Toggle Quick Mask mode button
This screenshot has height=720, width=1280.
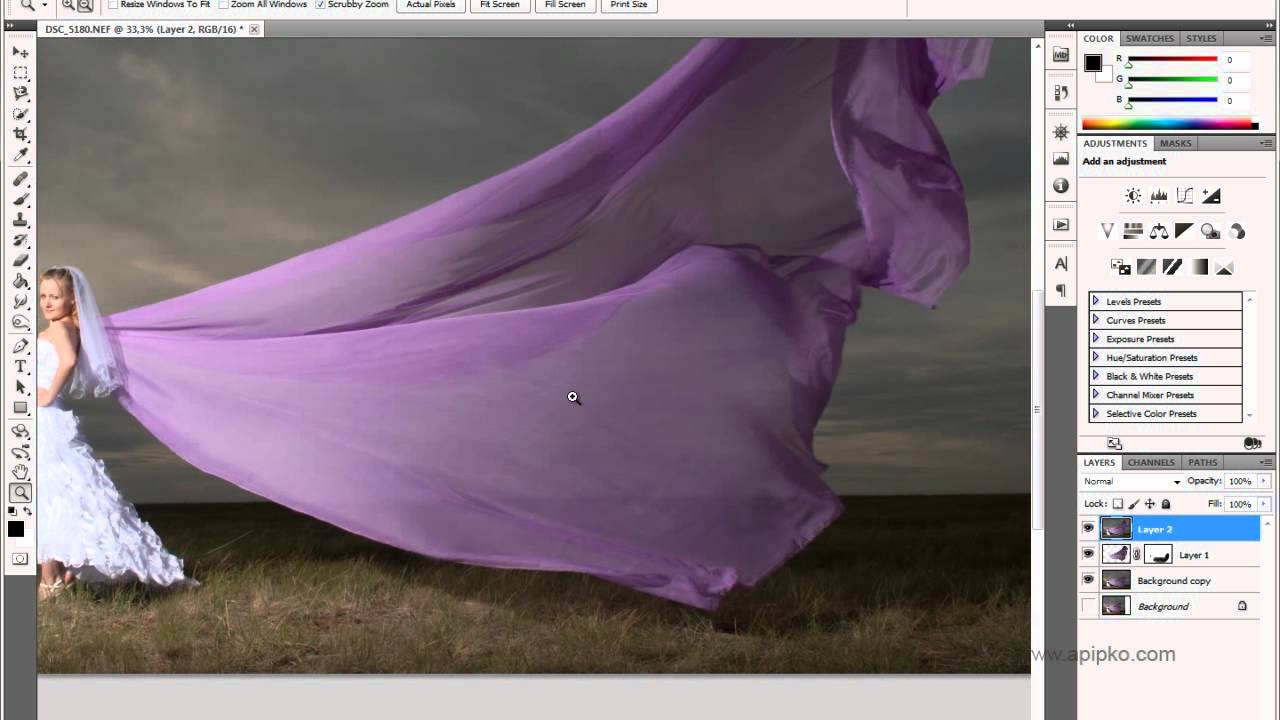[x=20, y=558]
